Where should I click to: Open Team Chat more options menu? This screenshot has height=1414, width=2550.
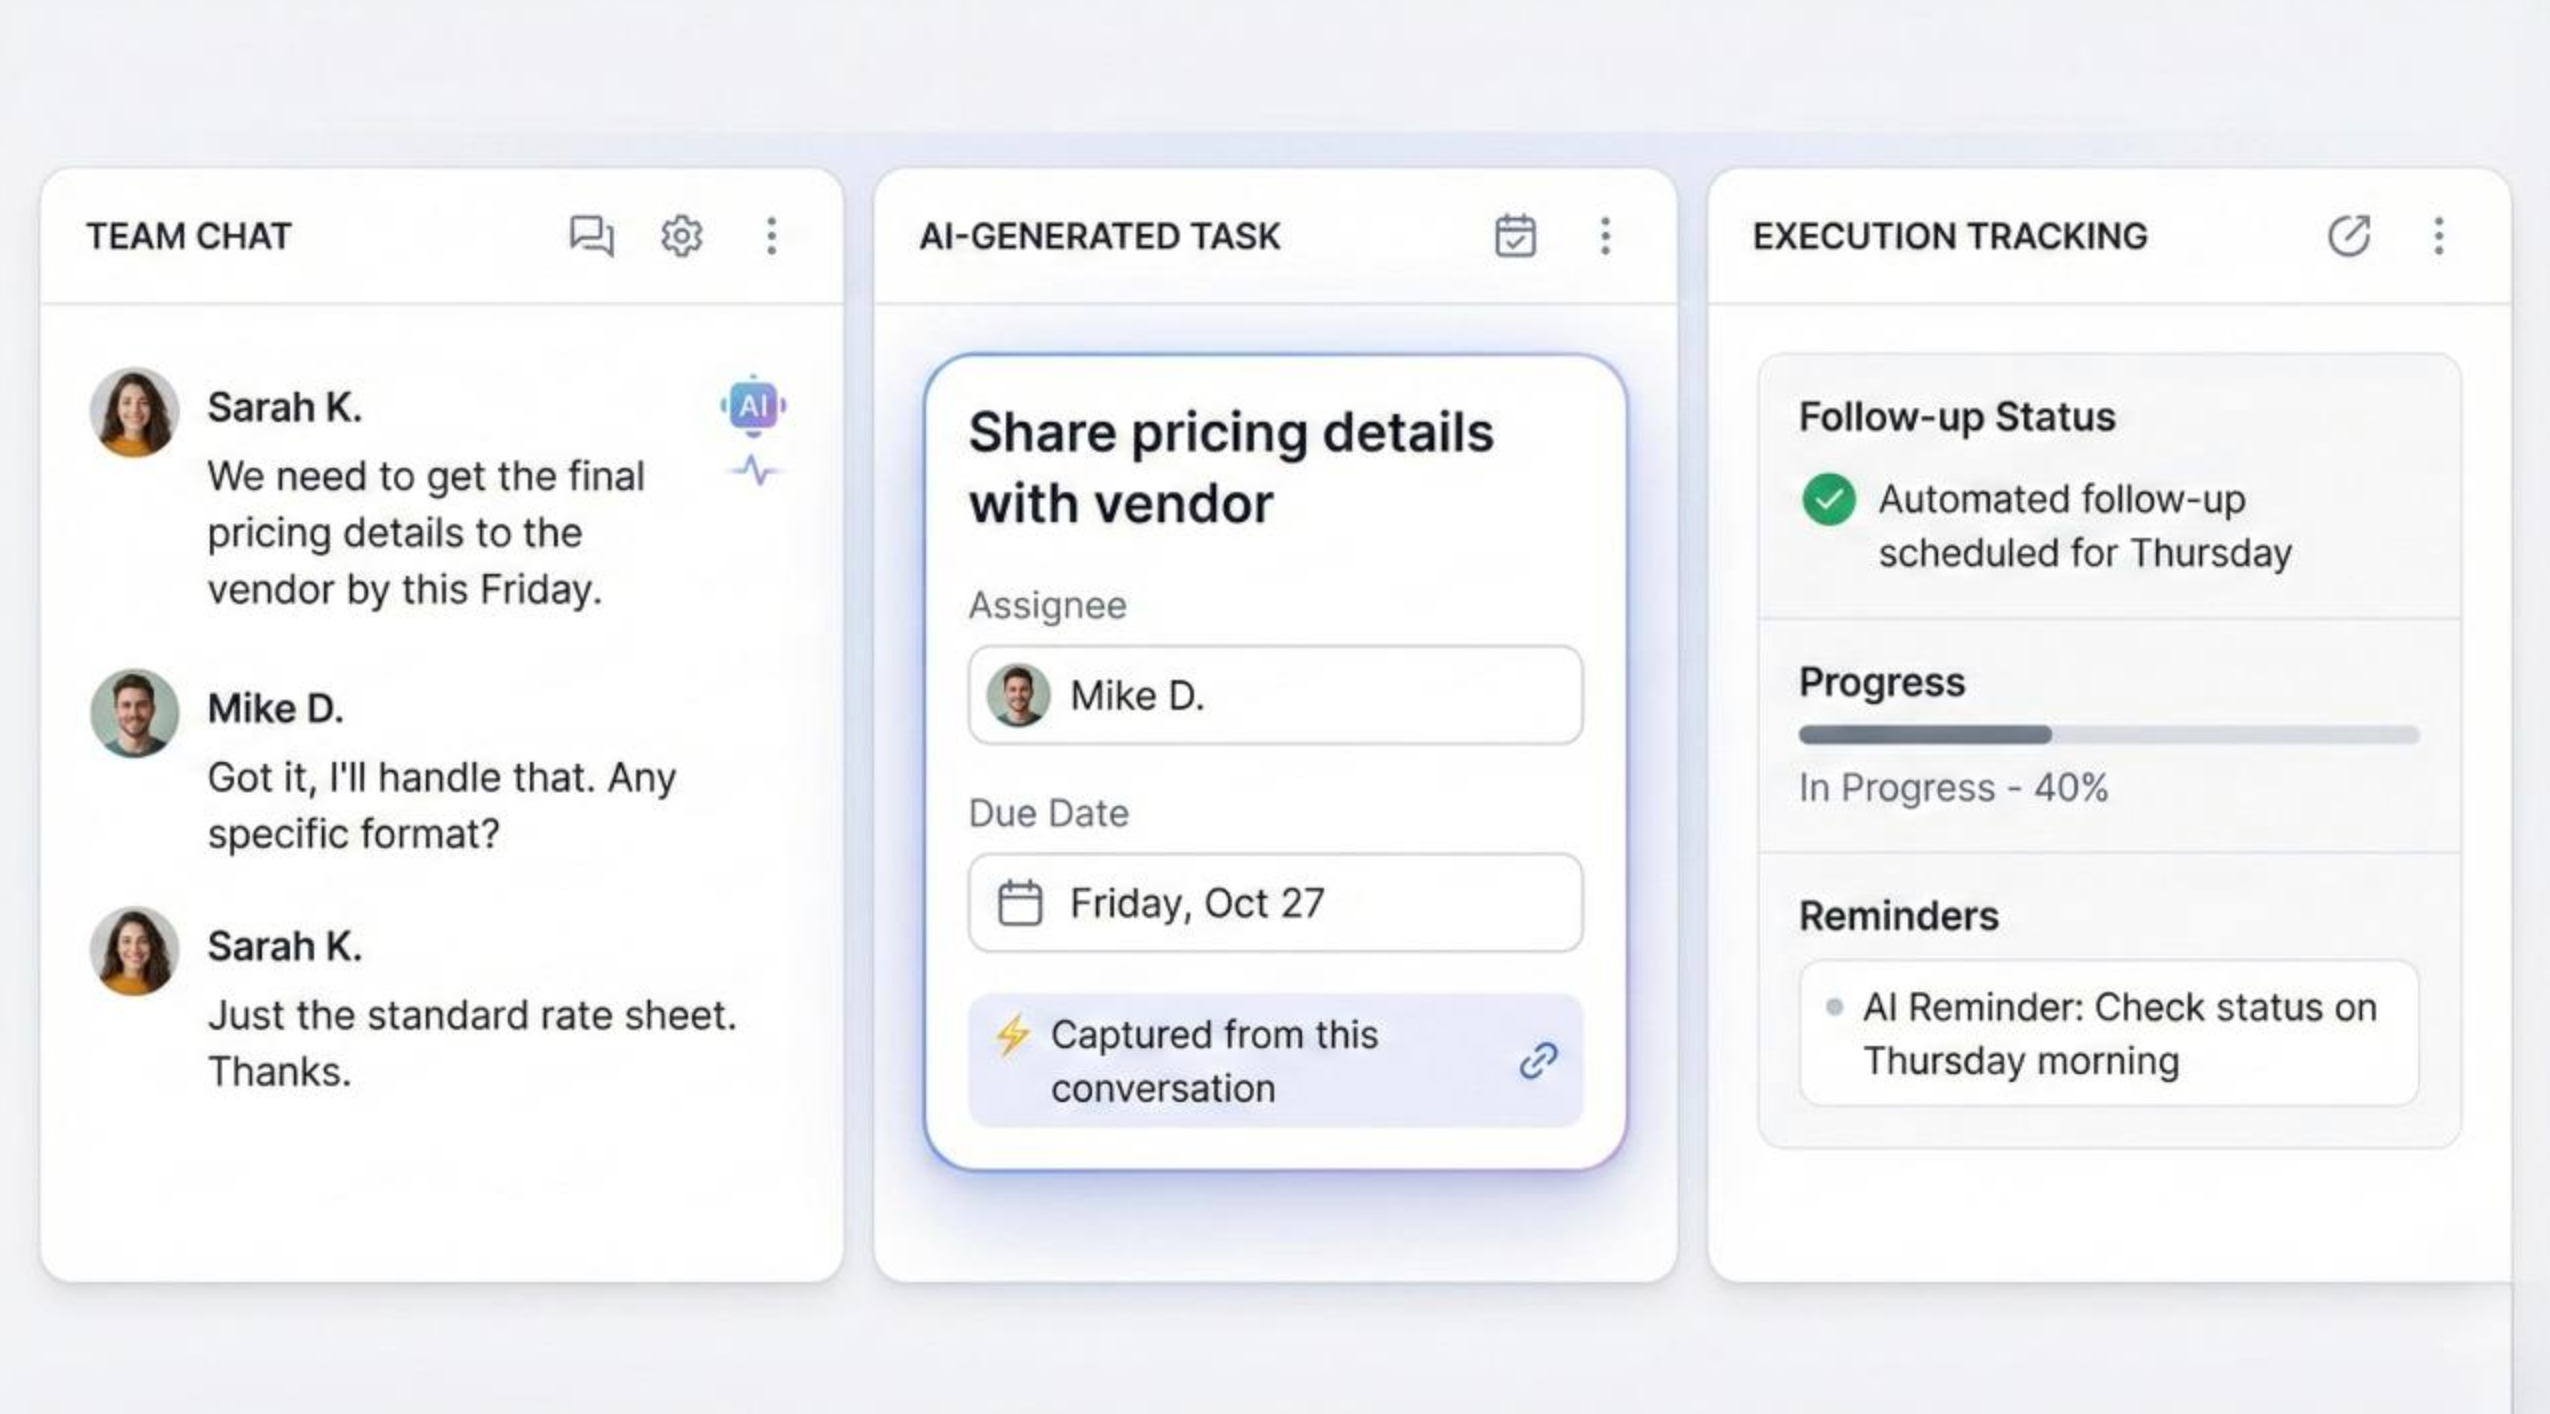pyautogui.click(x=771, y=237)
